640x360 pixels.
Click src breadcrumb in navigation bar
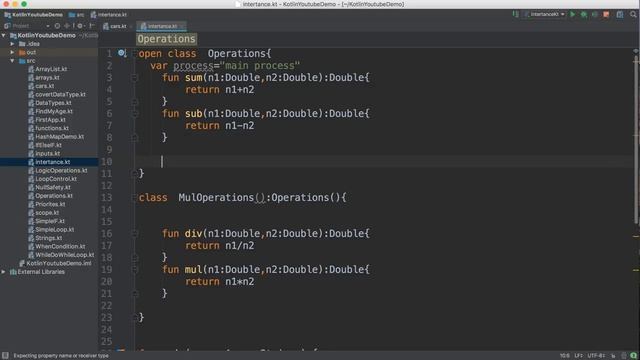click(x=76, y=15)
